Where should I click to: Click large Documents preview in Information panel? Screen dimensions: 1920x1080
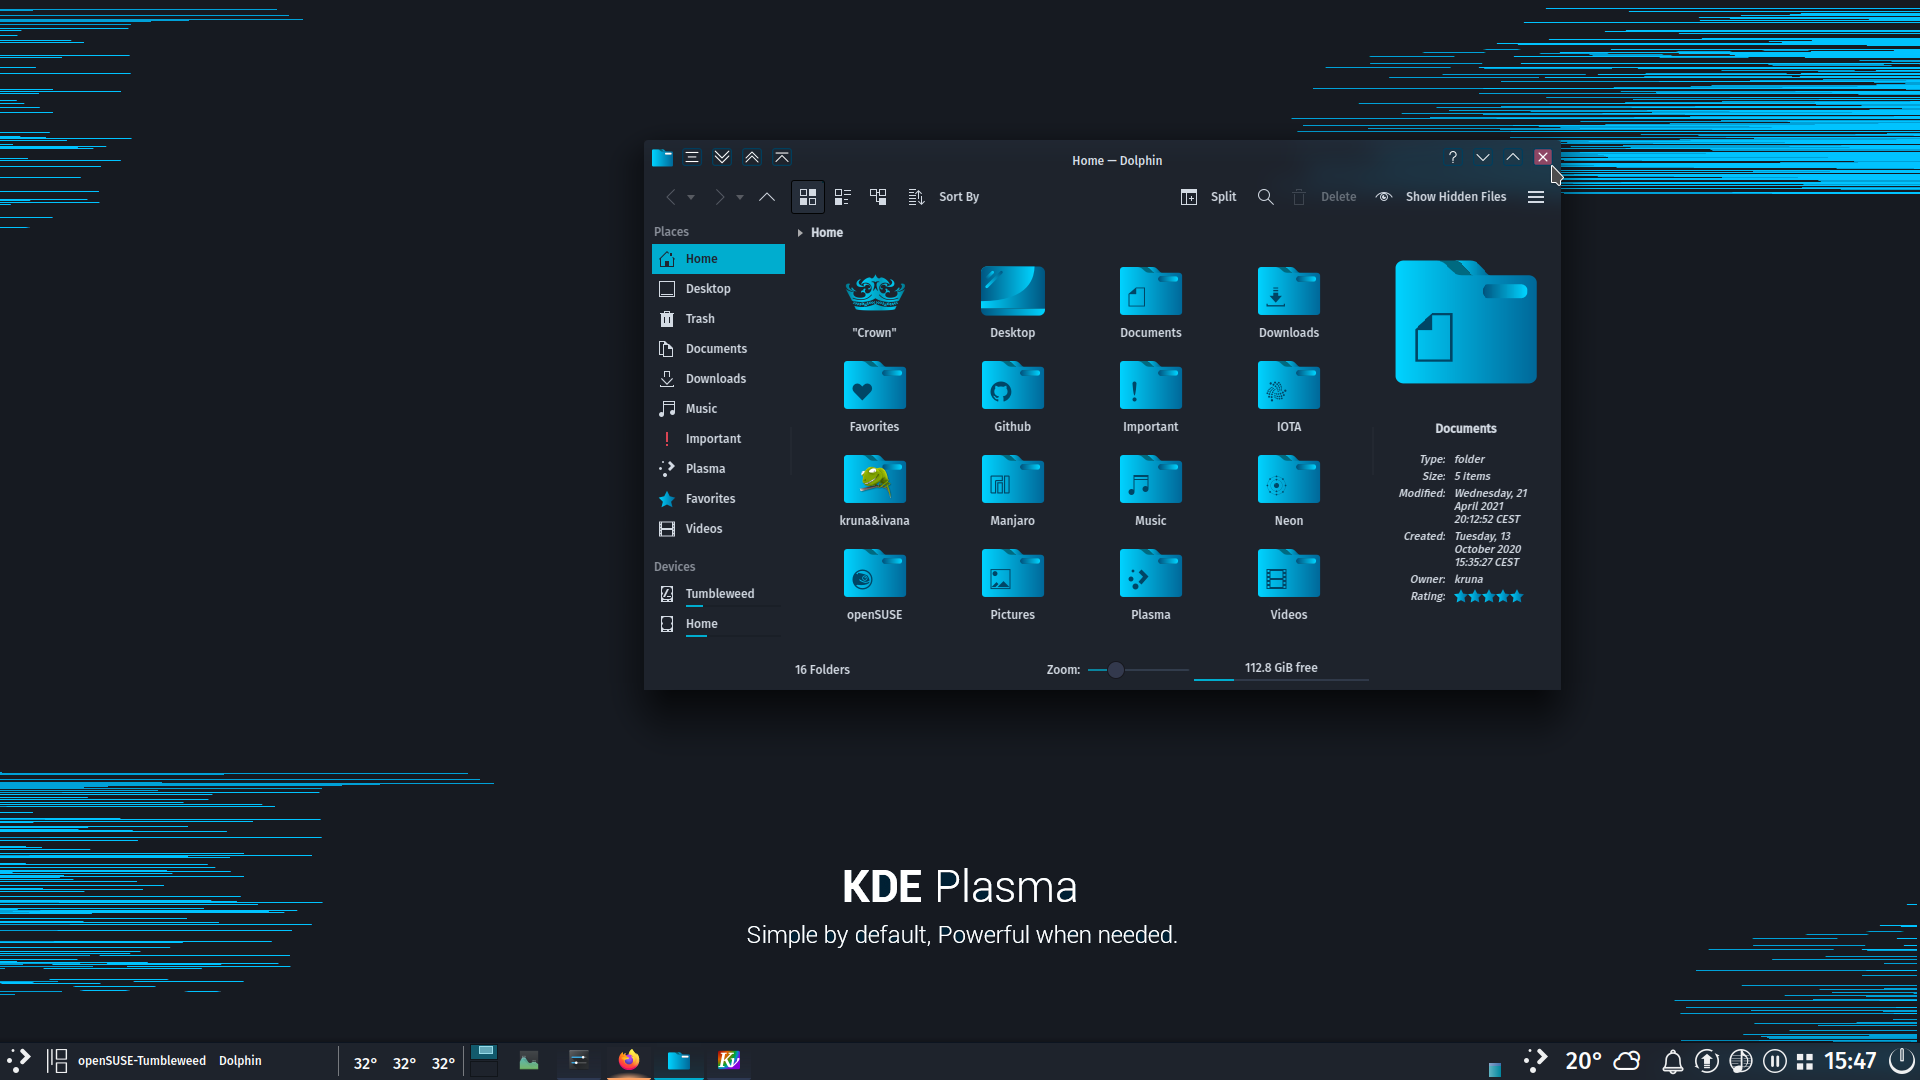[1466, 322]
